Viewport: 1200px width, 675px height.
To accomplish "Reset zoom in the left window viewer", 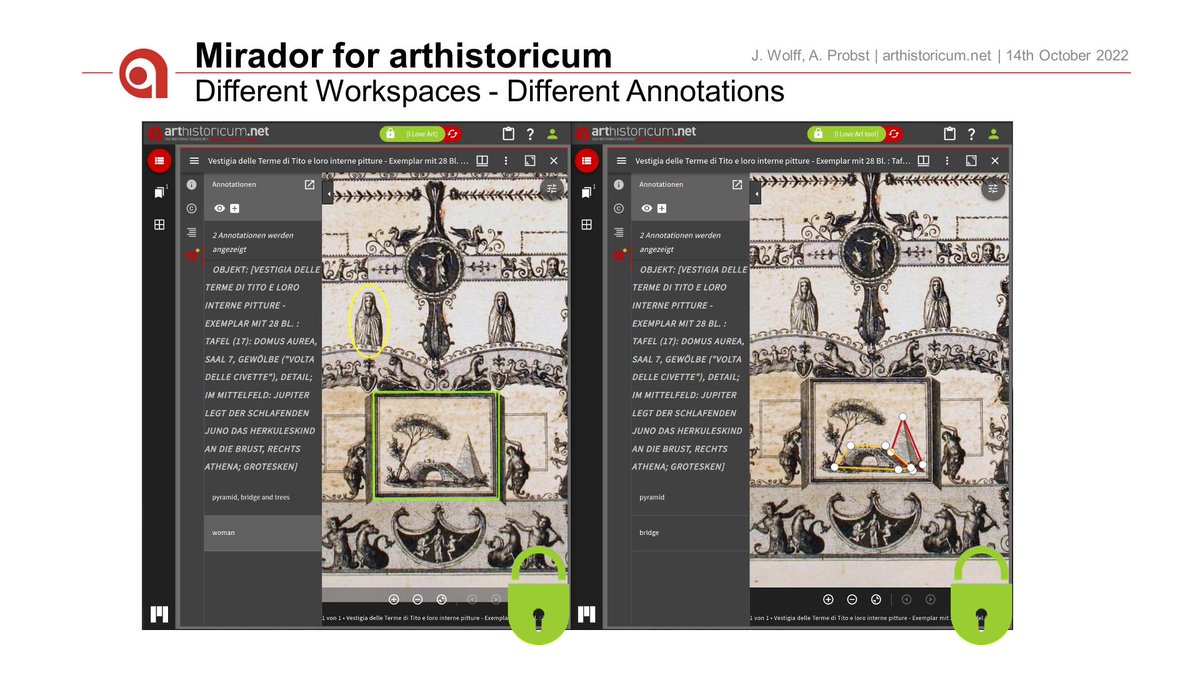I will 441,599.
